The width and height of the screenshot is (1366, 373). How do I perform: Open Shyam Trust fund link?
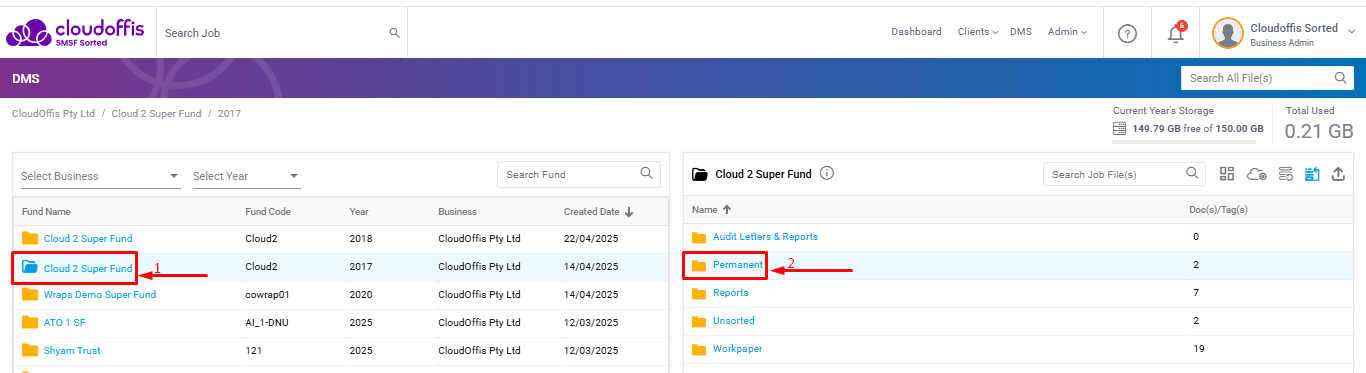(x=72, y=351)
